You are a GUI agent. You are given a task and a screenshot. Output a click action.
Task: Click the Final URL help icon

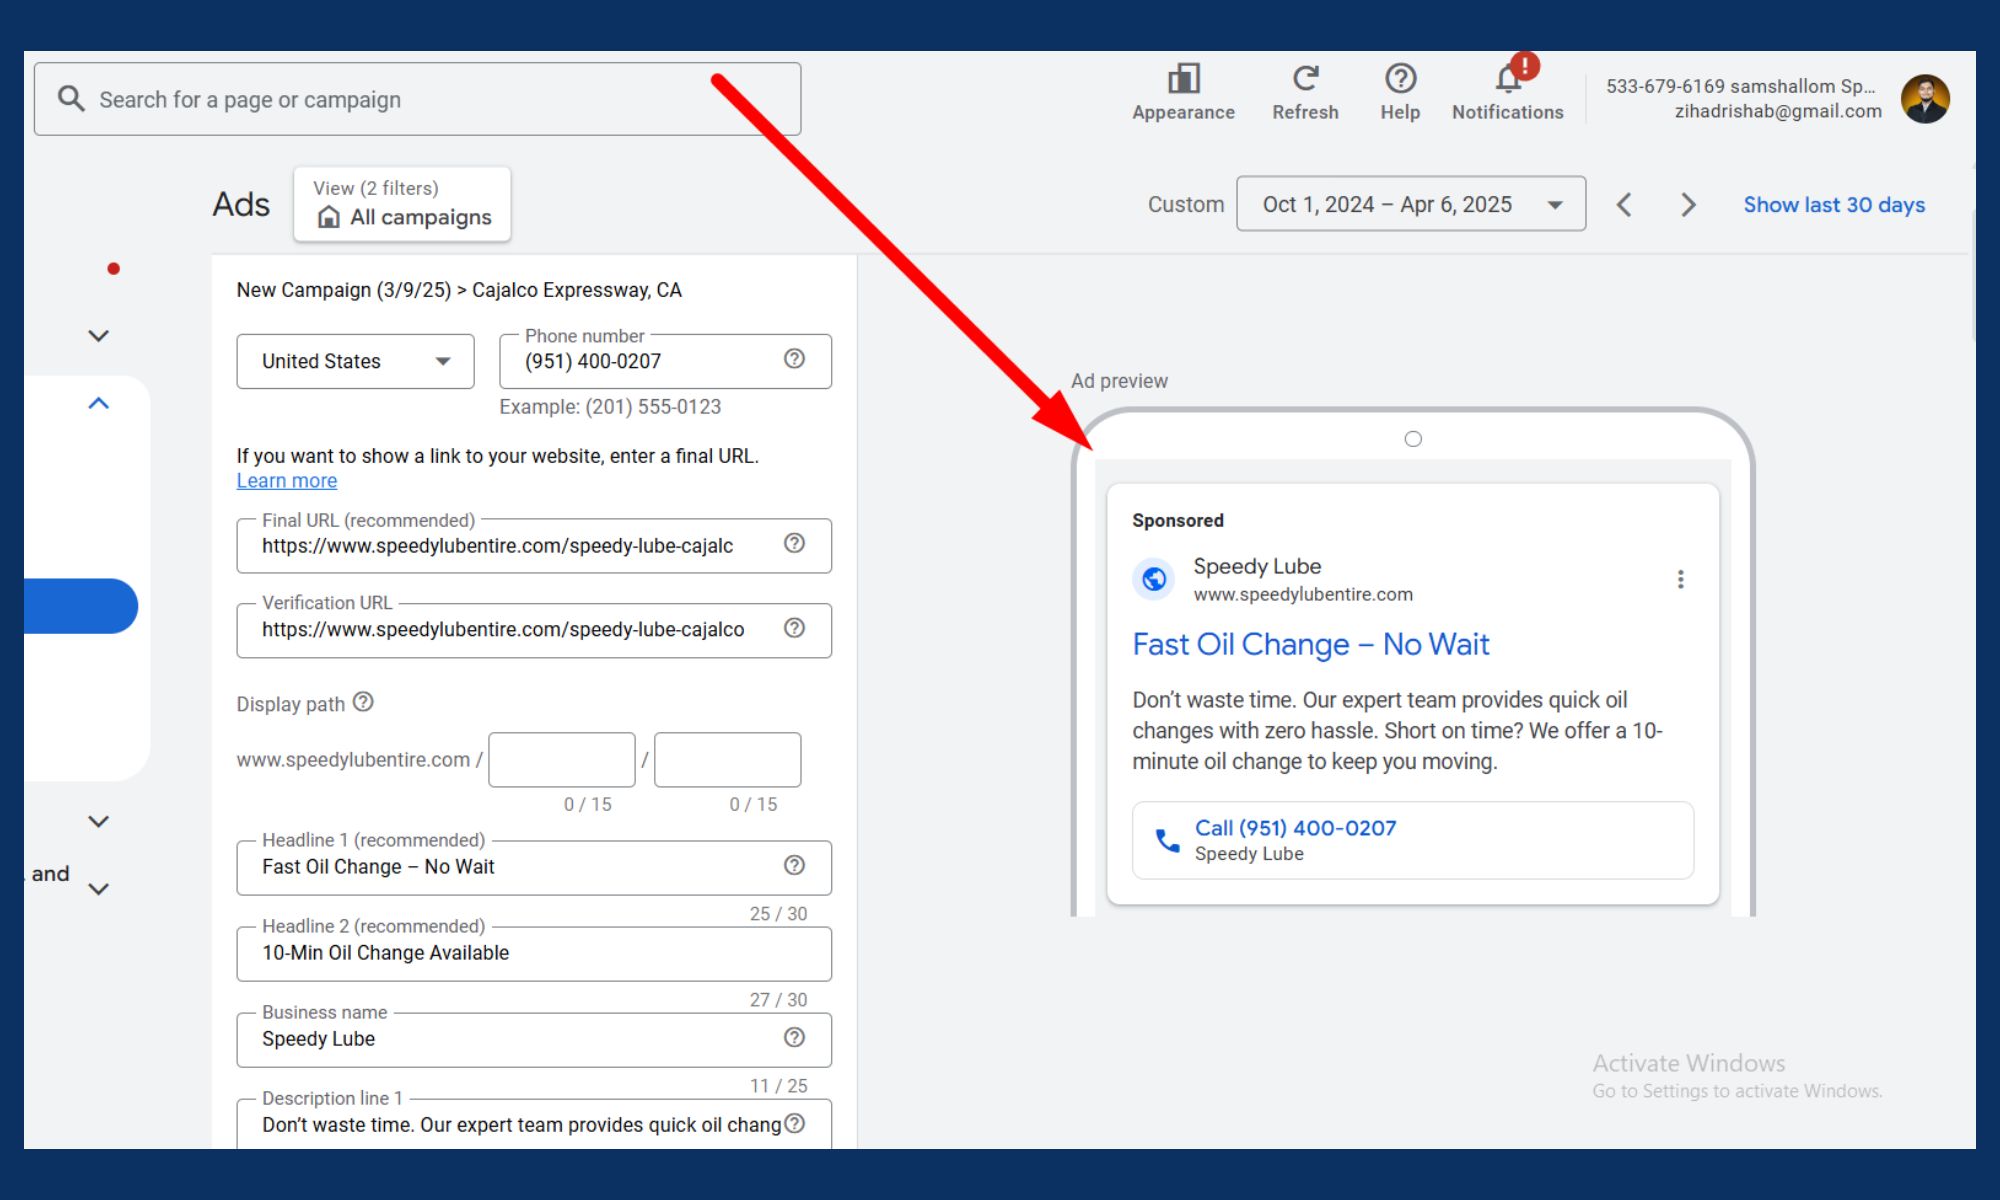pos(794,543)
